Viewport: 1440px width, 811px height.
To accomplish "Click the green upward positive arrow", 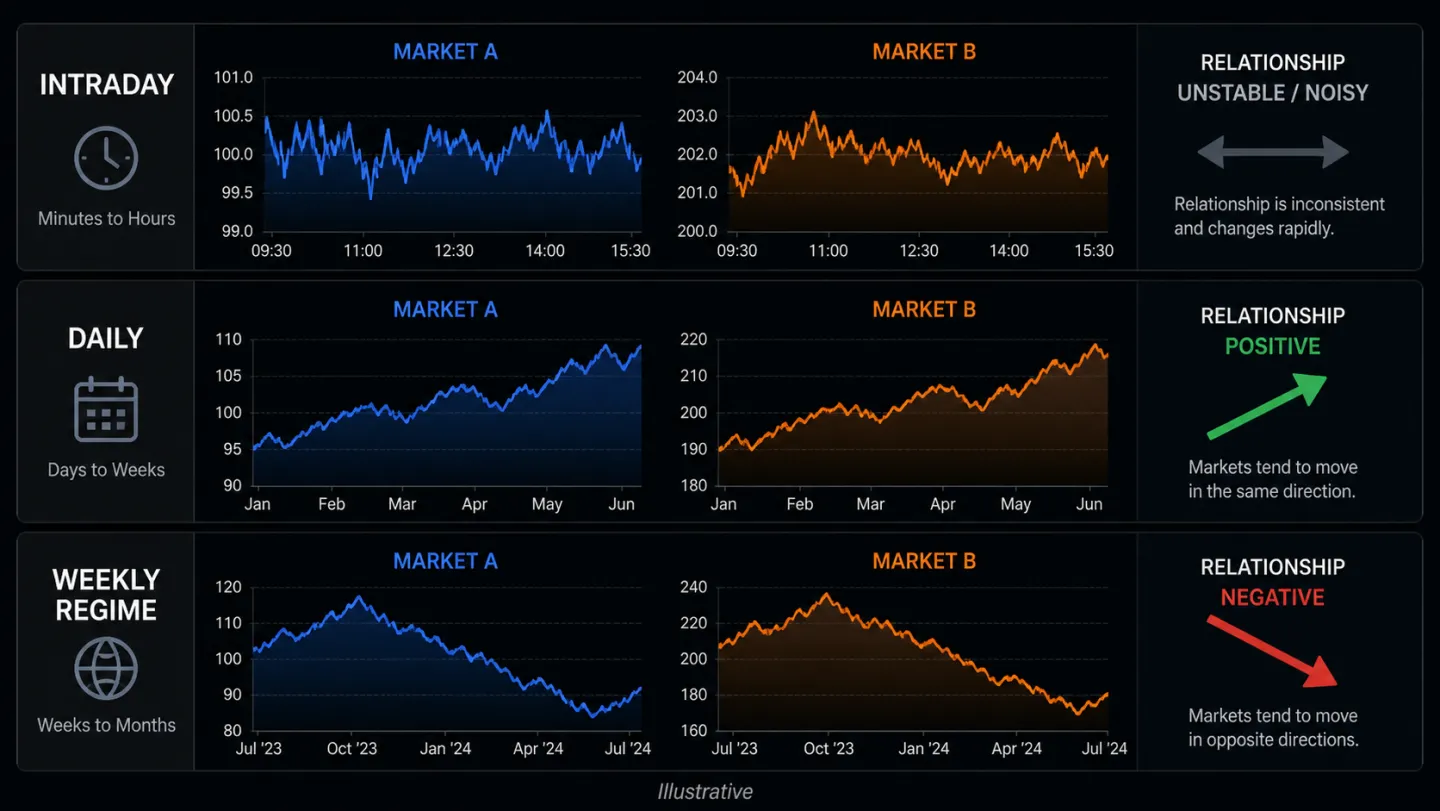I will [x=1267, y=406].
